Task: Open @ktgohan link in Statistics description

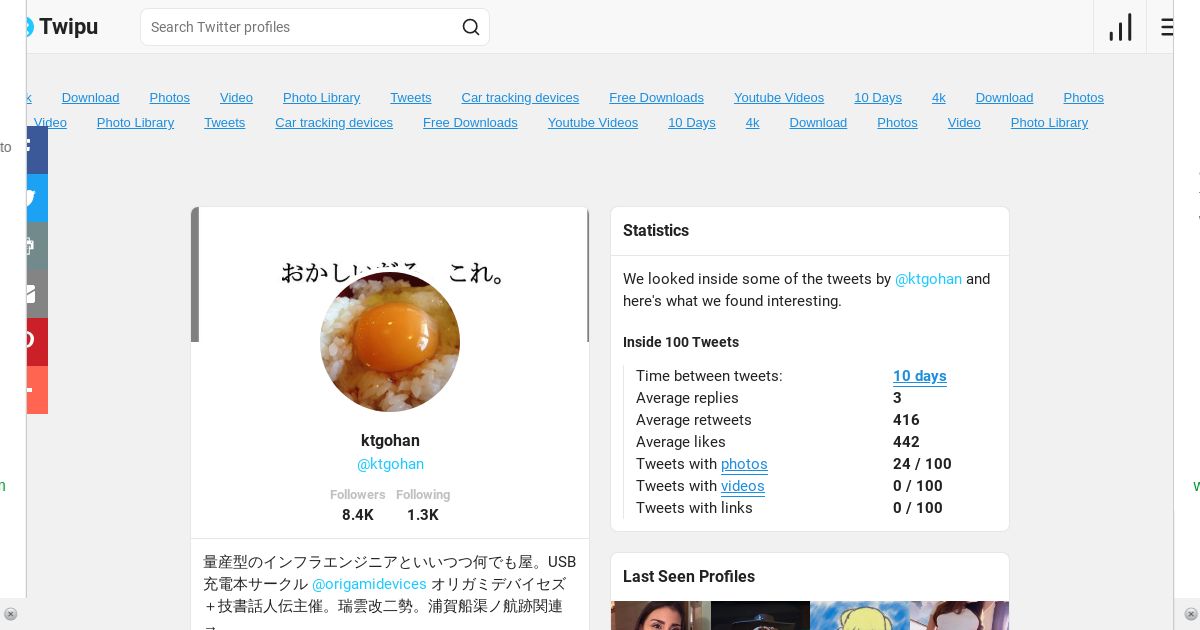Action: tap(928, 279)
